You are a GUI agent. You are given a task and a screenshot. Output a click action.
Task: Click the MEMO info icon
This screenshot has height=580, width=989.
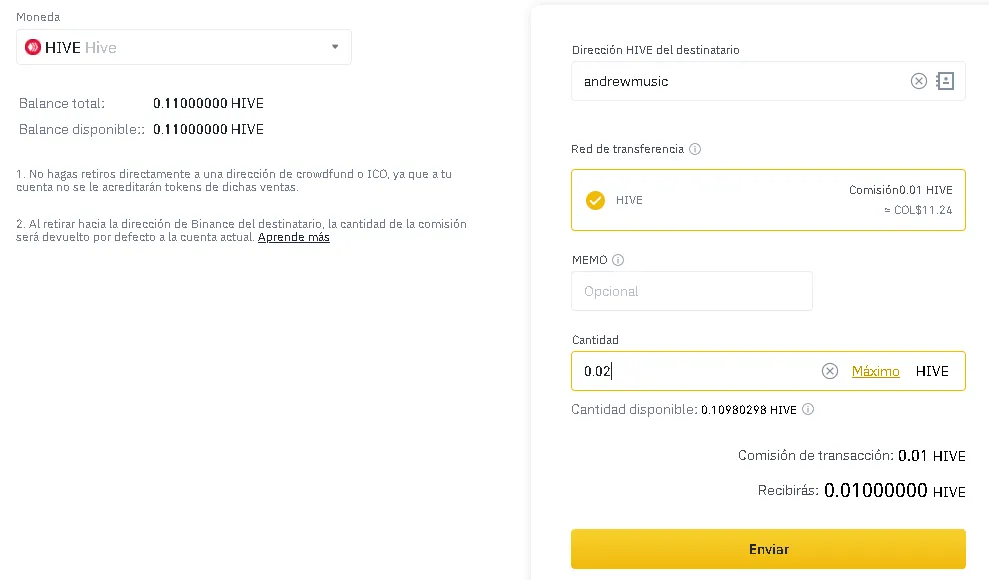click(x=618, y=260)
